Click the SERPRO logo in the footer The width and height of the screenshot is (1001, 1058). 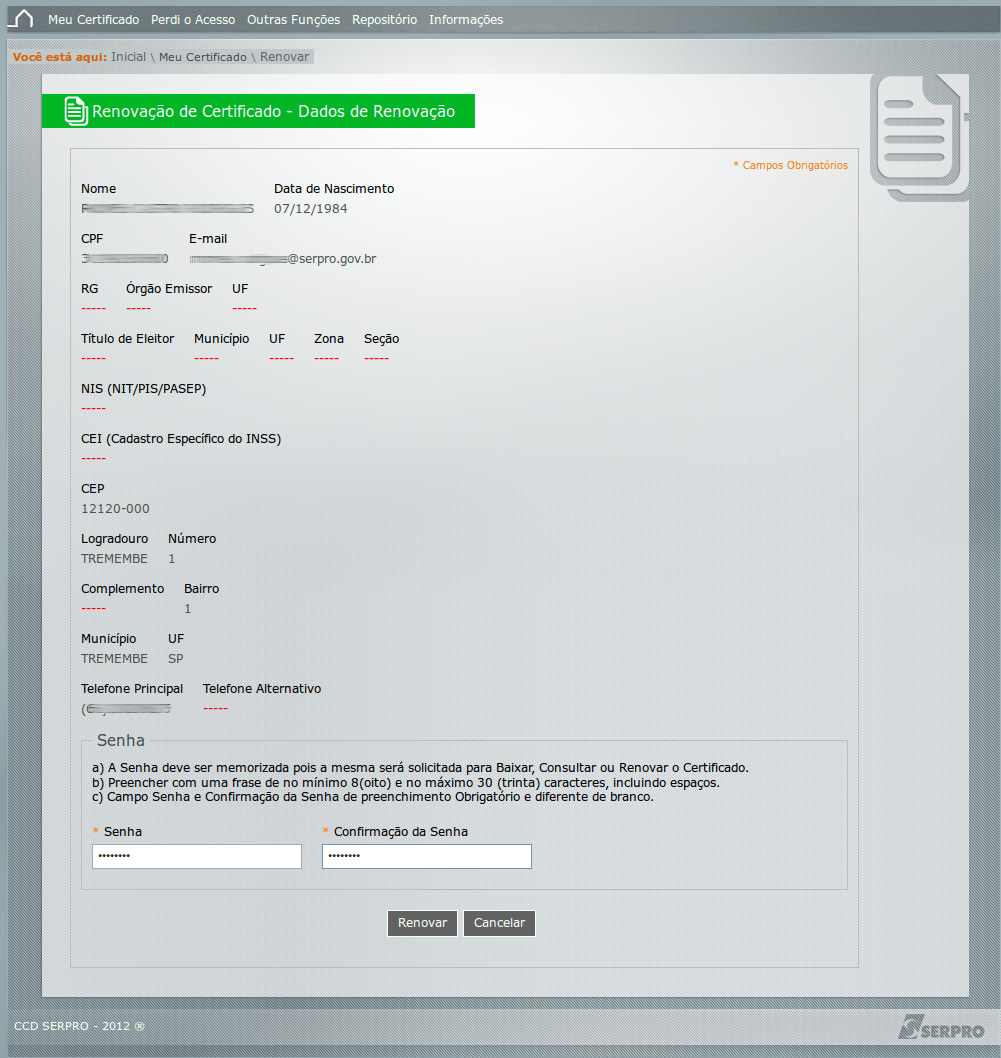[941, 1026]
